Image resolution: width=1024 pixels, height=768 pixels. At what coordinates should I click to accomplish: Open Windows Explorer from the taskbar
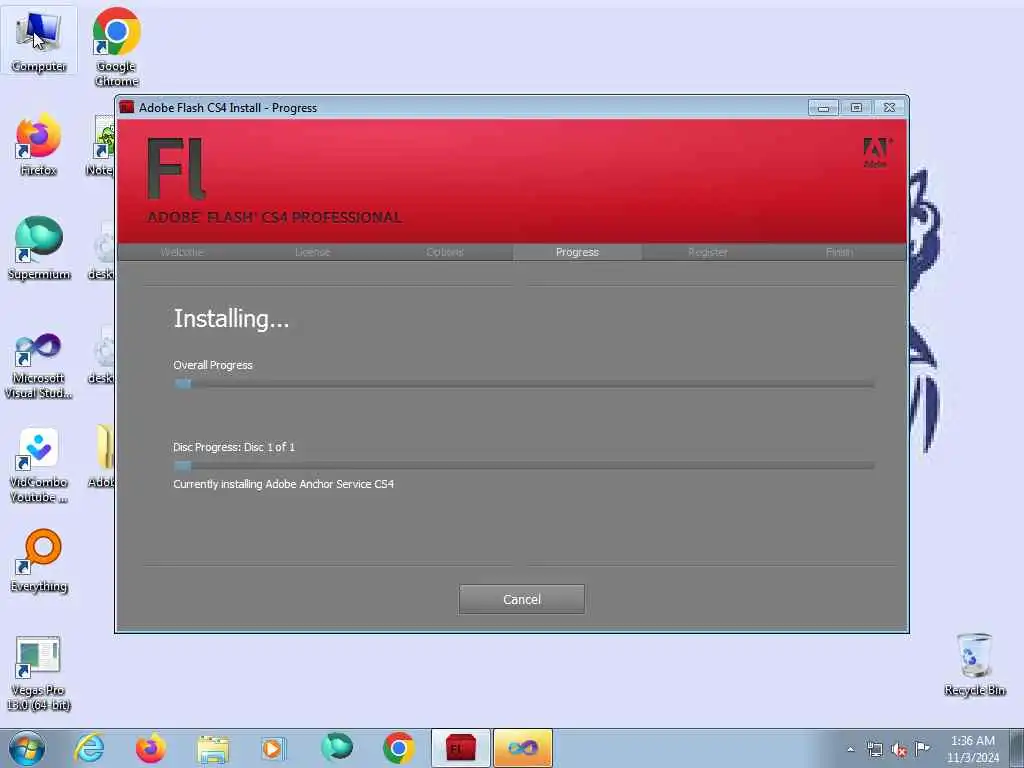point(213,748)
